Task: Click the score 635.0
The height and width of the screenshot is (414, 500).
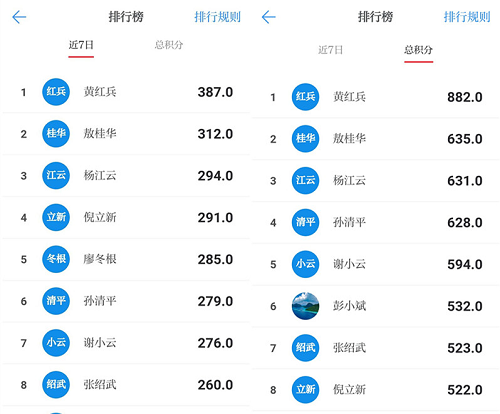Action: (465, 139)
